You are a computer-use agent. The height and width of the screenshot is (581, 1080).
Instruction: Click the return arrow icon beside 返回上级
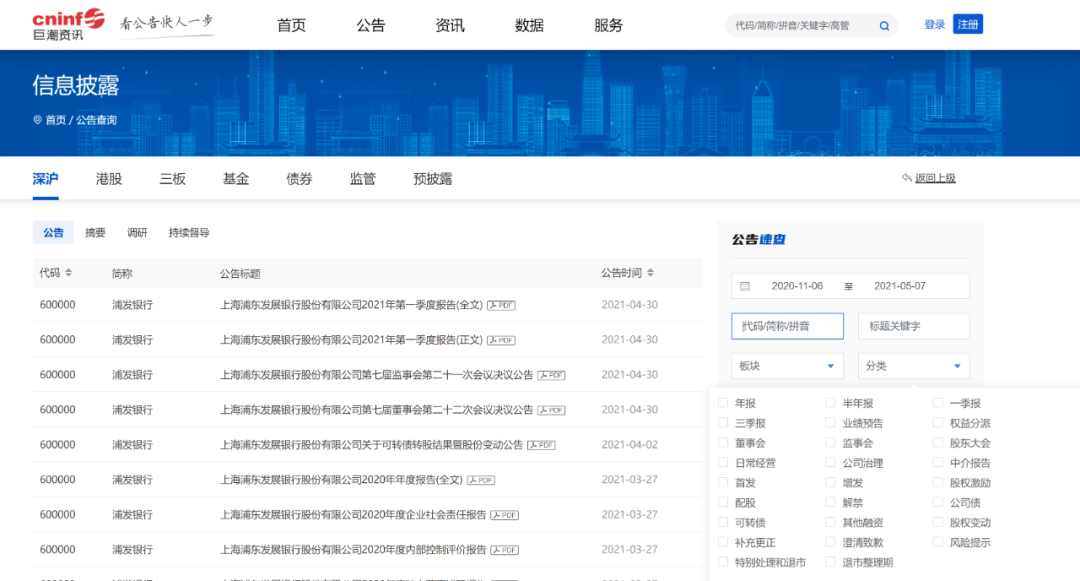[906, 178]
